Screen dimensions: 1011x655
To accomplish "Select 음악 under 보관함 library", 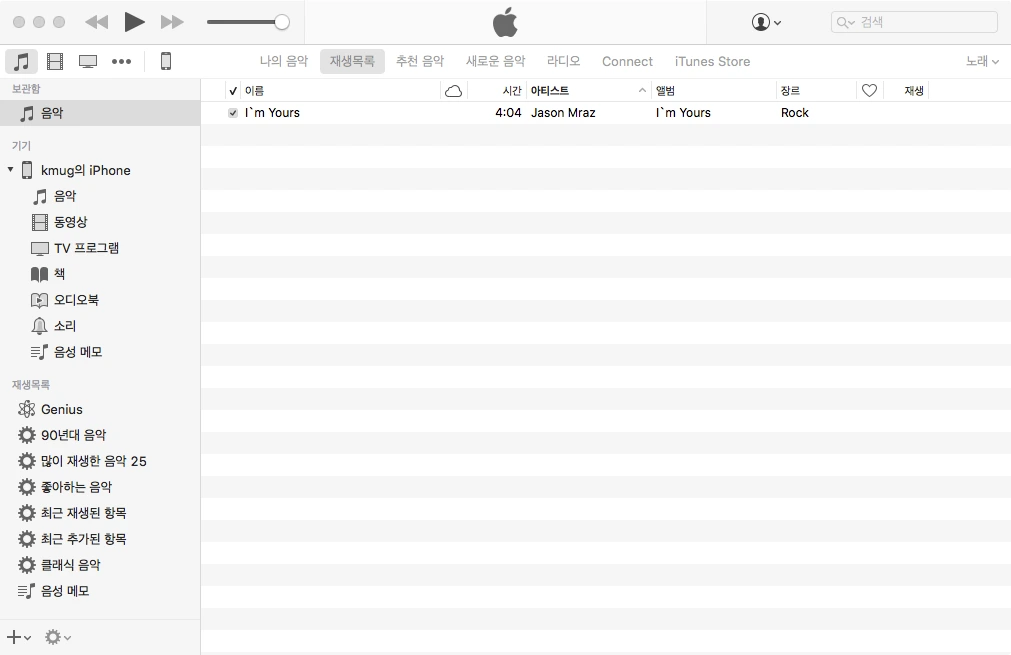I will coord(100,113).
